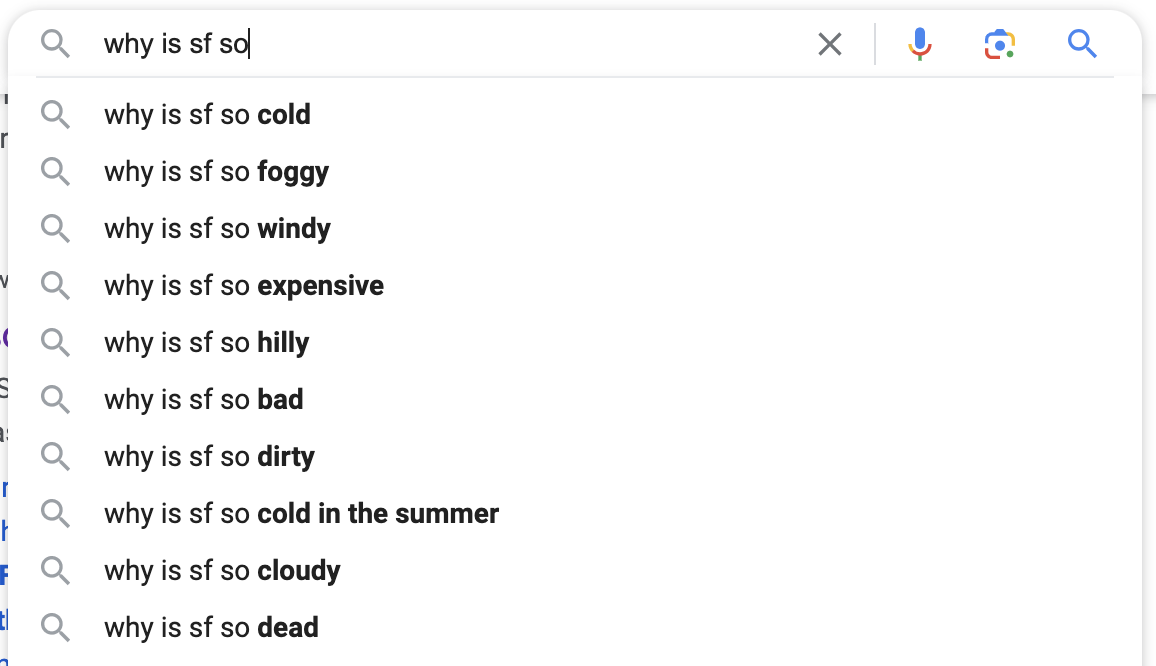Click magnifier icon beside "dead" suggestion
1156x666 pixels.
[56, 628]
